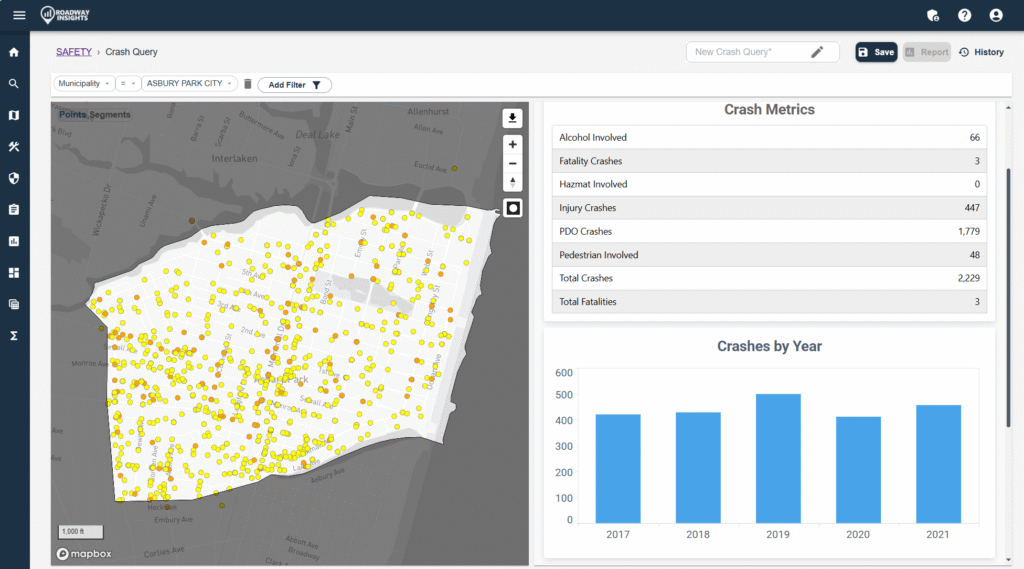This screenshot has width=1024, height=569.
Task: Click the sigma summation icon in sidebar
Action: coord(14,335)
